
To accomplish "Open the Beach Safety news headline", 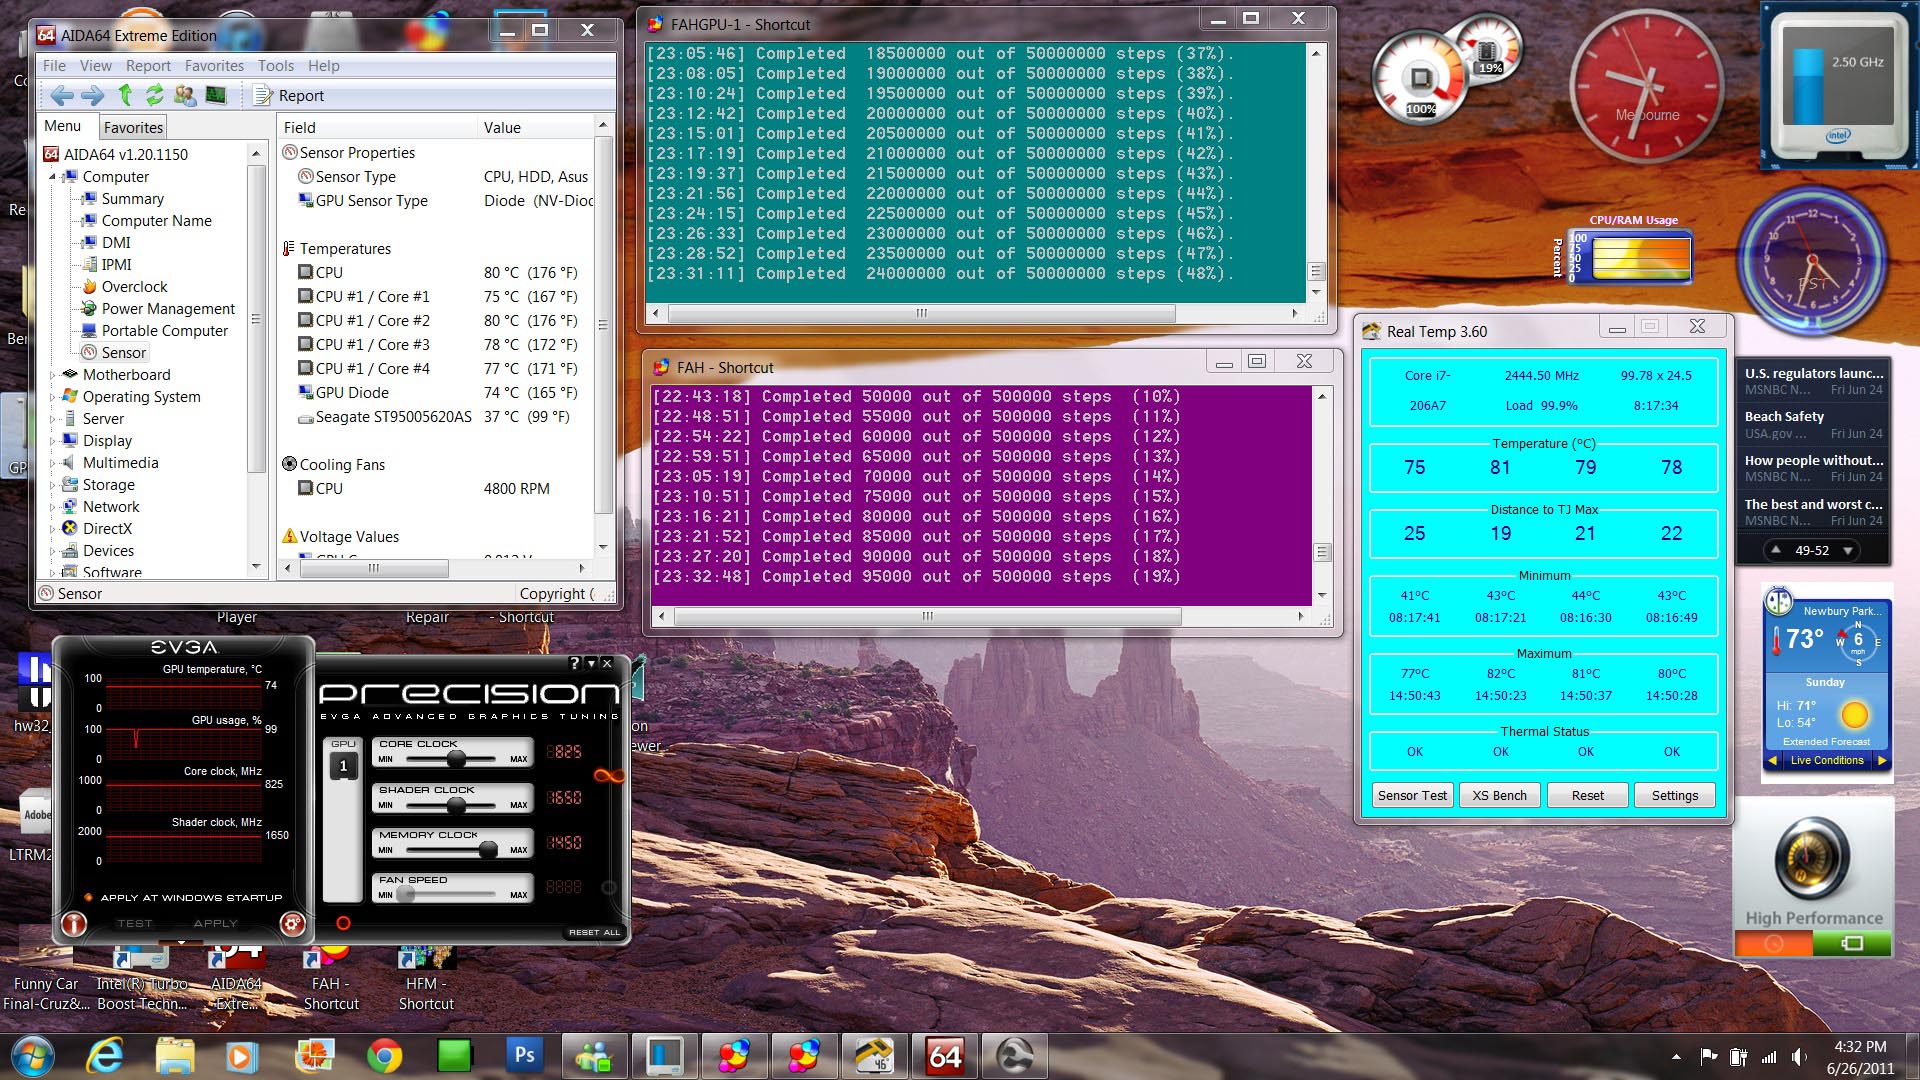I will click(x=1813, y=425).
